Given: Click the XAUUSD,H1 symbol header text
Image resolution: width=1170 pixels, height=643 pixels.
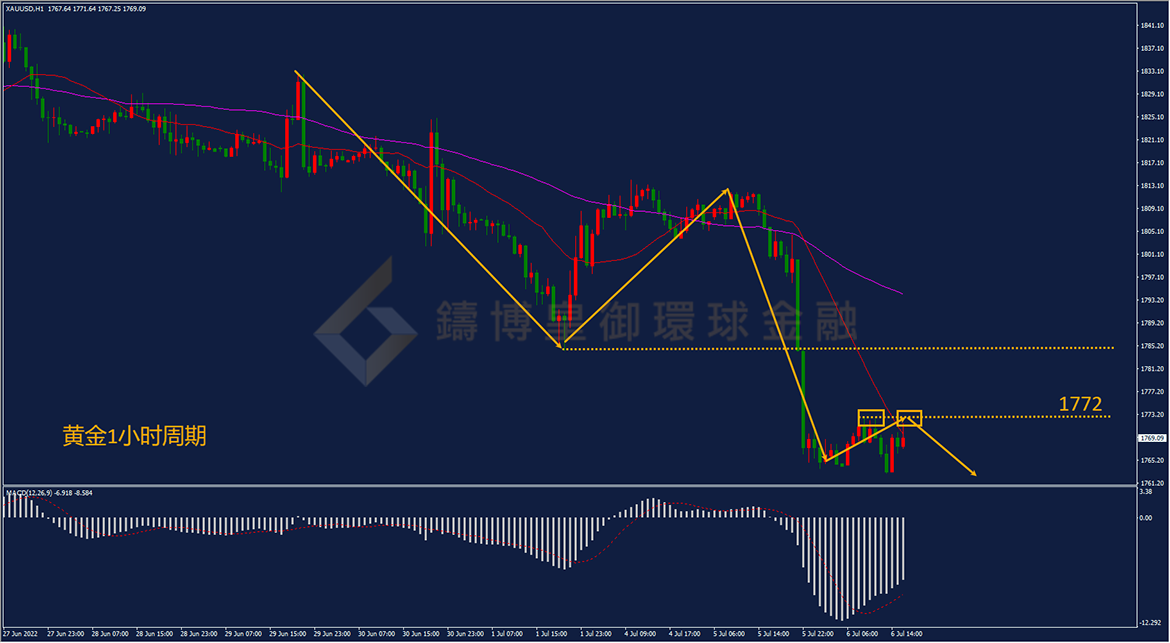Looking at the screenshot, I should [24, 8].
